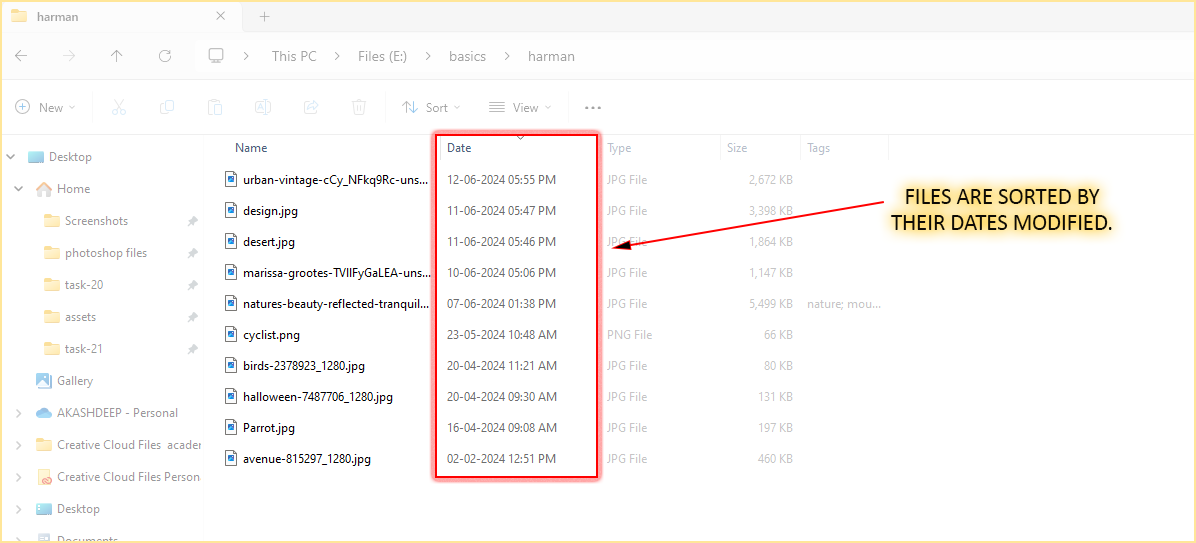
Task: Collapse the Home tree section
Action: coord(19,189)
